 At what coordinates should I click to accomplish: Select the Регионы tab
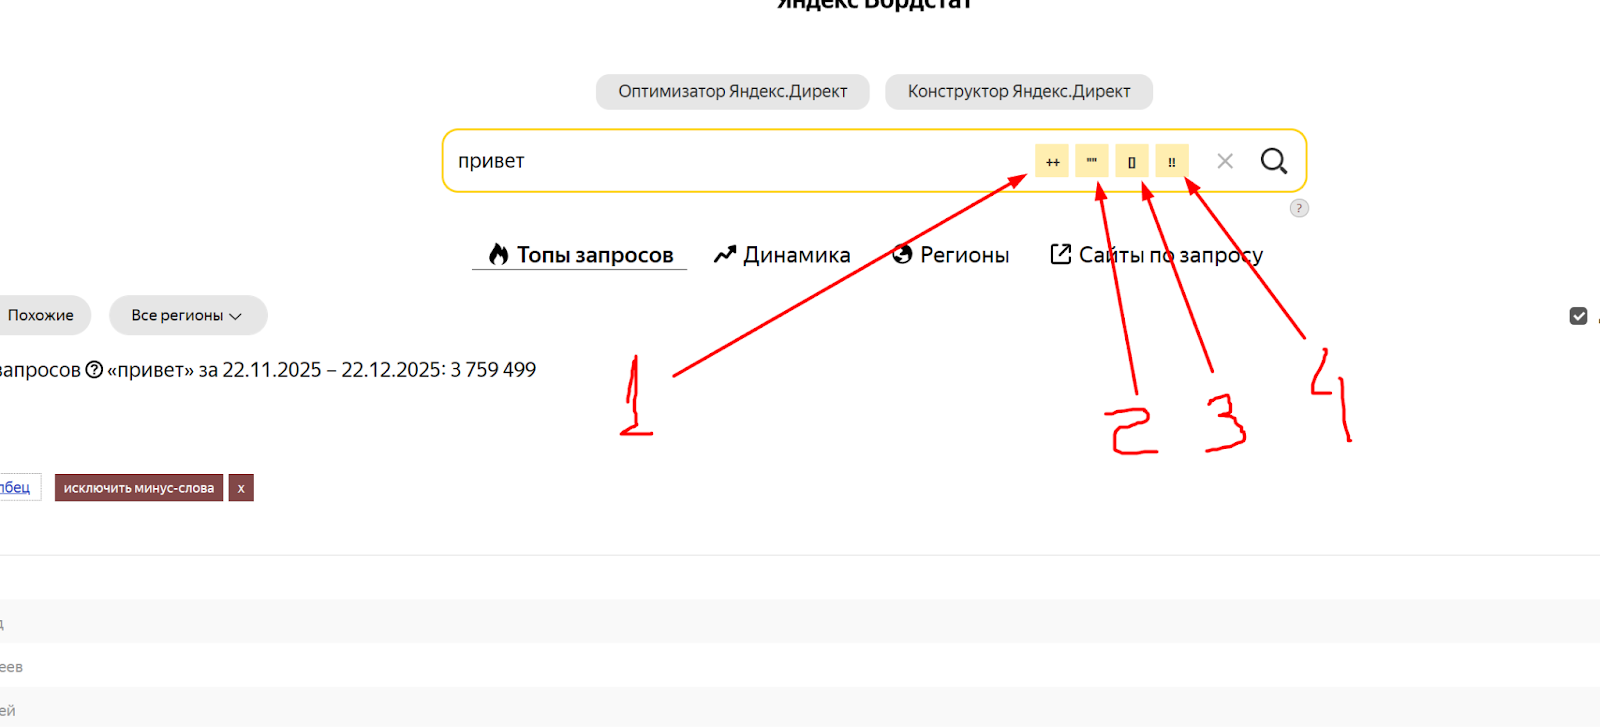tap(950, 255)
